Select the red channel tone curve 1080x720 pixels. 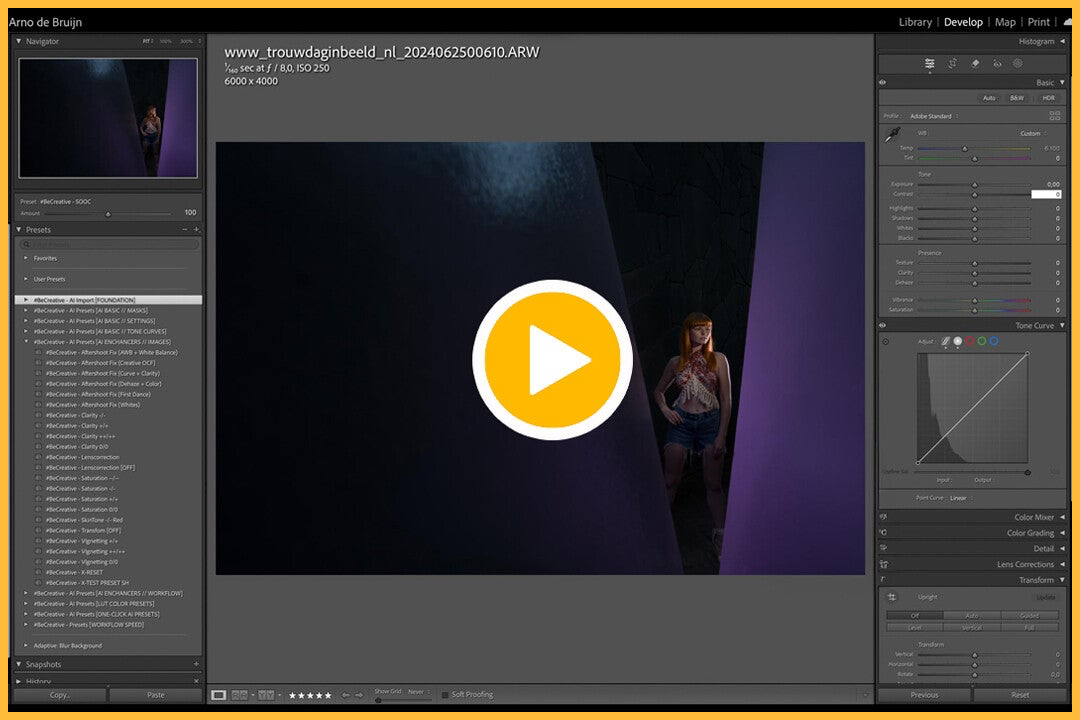(x=969, y=341)
